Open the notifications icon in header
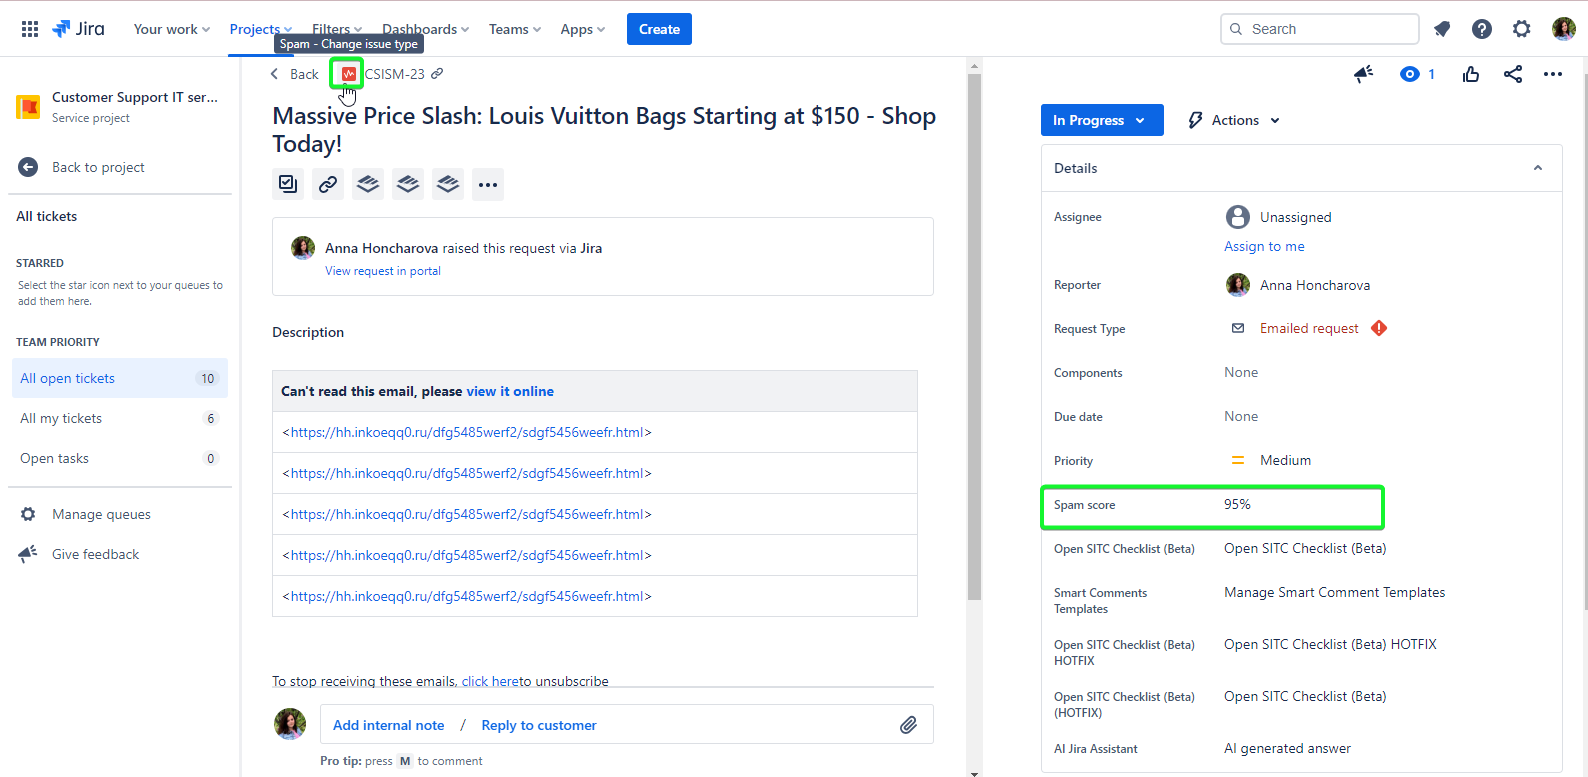This screenshot has width=1588, height=777. (x=1441, y=29)
